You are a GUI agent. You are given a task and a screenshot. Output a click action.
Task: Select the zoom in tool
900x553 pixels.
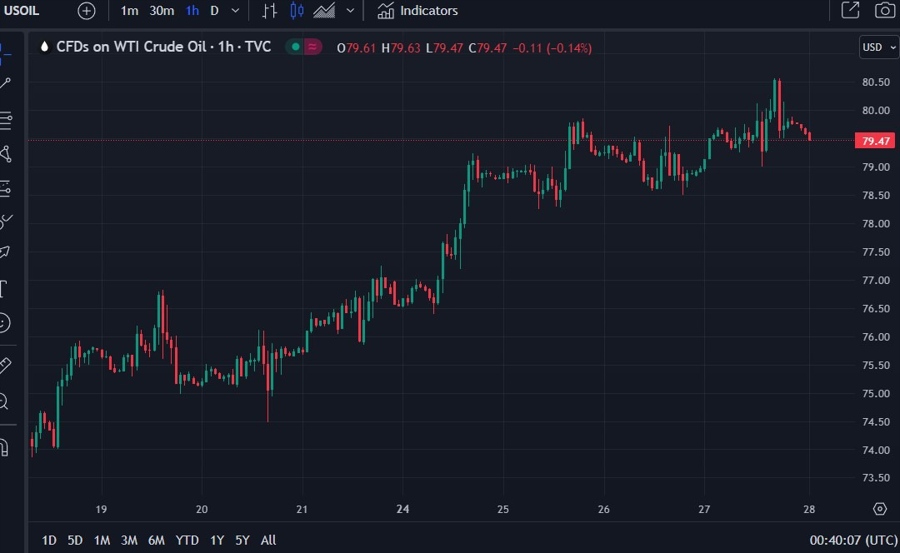(x=5, y=401)
